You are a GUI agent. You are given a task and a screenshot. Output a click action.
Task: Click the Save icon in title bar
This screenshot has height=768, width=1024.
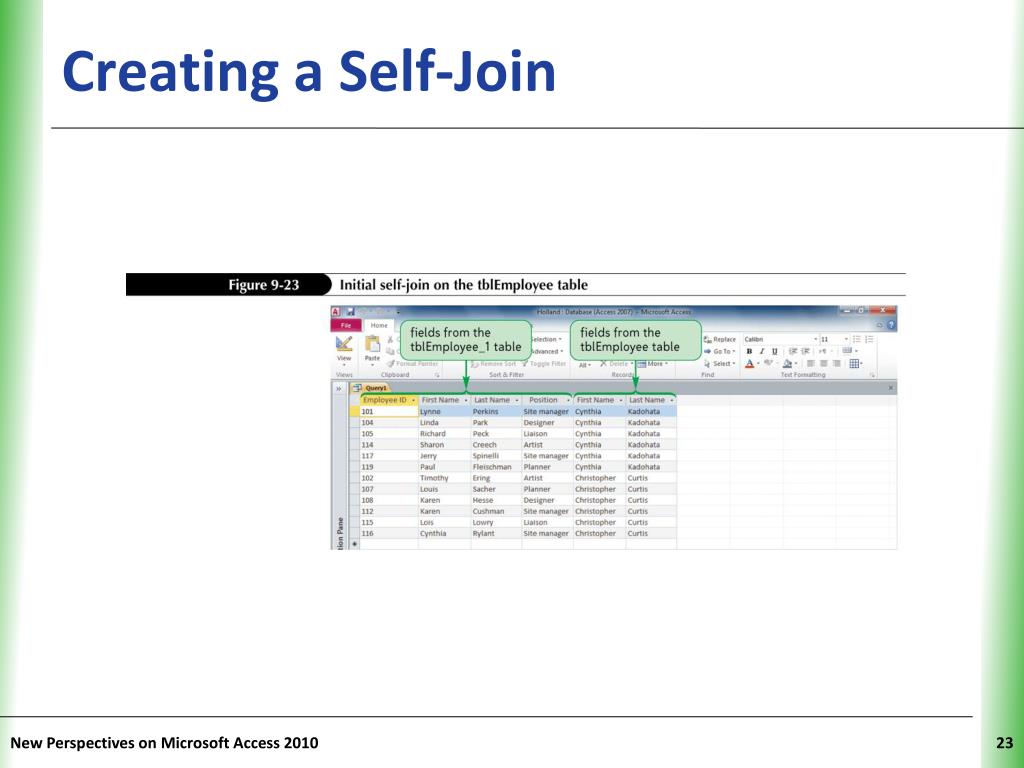(x=351, y=312)
